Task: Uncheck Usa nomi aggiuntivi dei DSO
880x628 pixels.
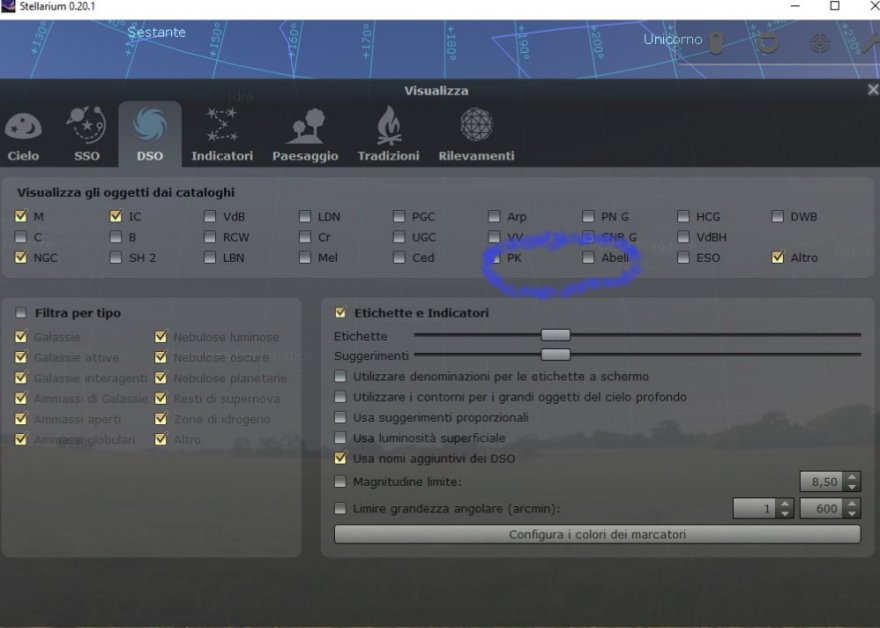Action: 340,458
